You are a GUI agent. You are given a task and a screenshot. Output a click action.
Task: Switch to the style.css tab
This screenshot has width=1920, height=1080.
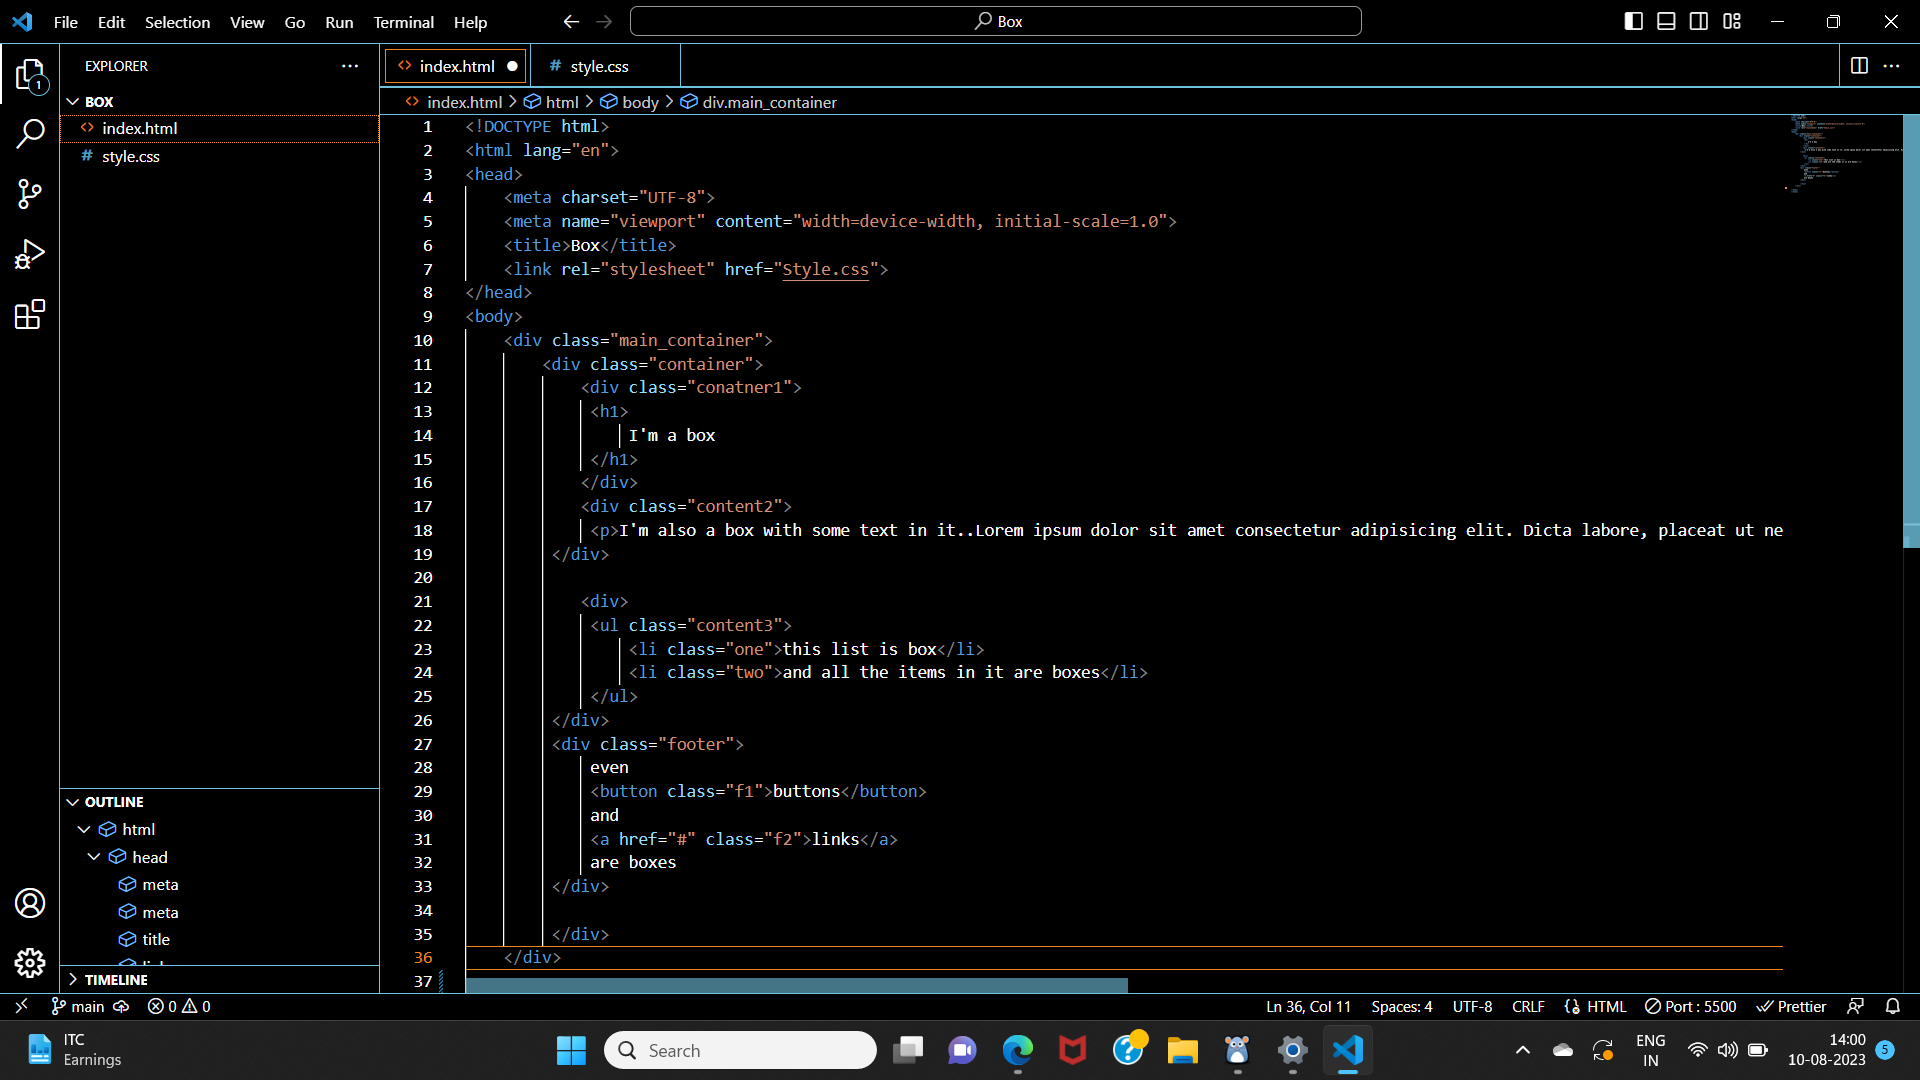(x=597, y=65)
